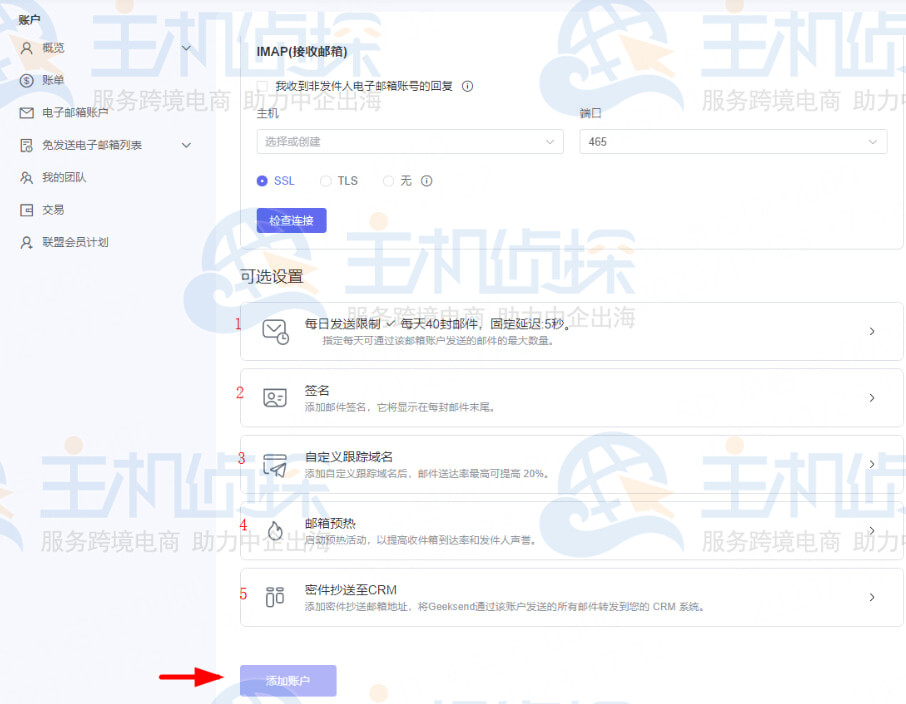Select the SSL radio button
Image resolution: width=906 pixels, height=704 pixels.
click(x=260, y=181)
